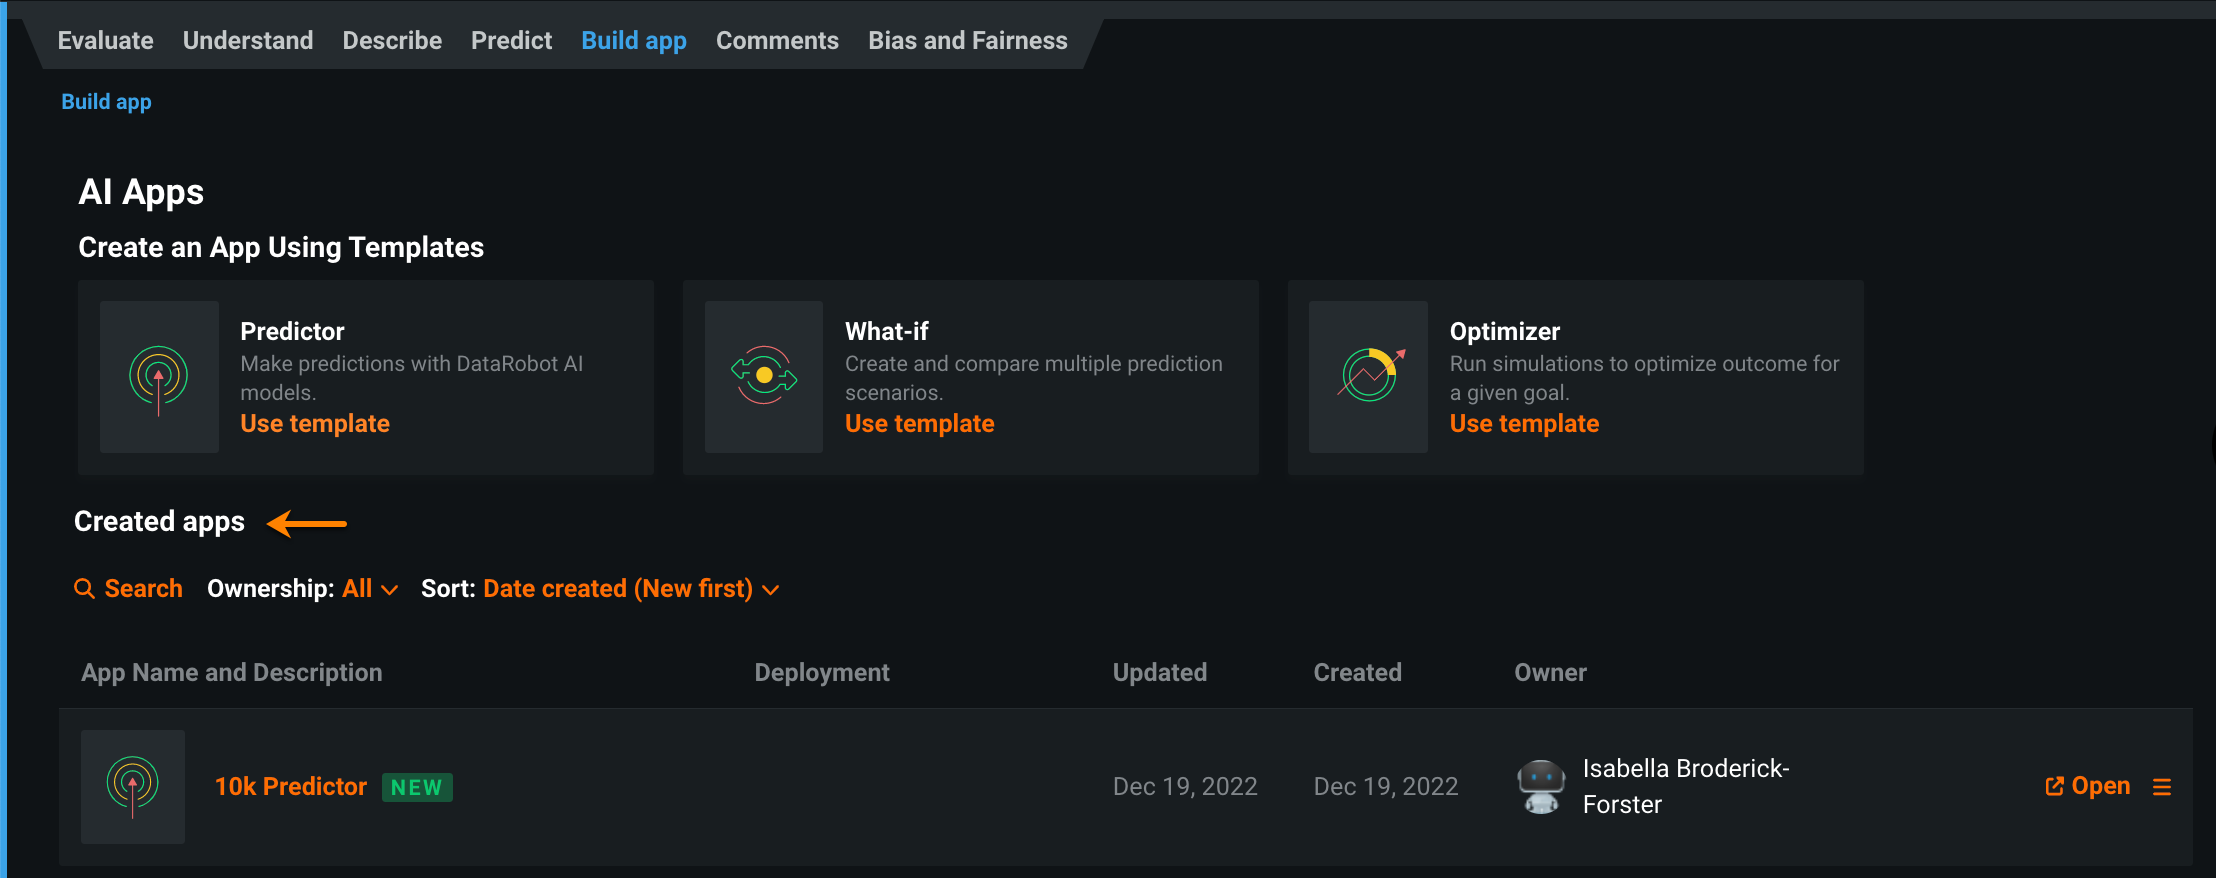Click the external-link Open icon

pyautogui.click(x=2055, y=787)
